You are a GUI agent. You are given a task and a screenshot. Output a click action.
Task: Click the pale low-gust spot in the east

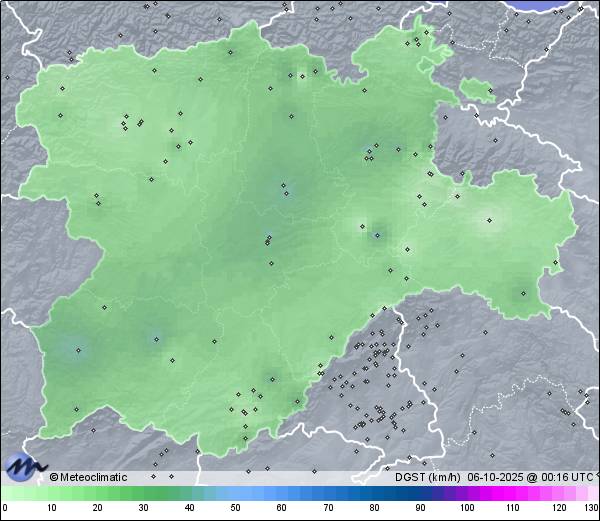pyautogui.click(x=490, y=223)
